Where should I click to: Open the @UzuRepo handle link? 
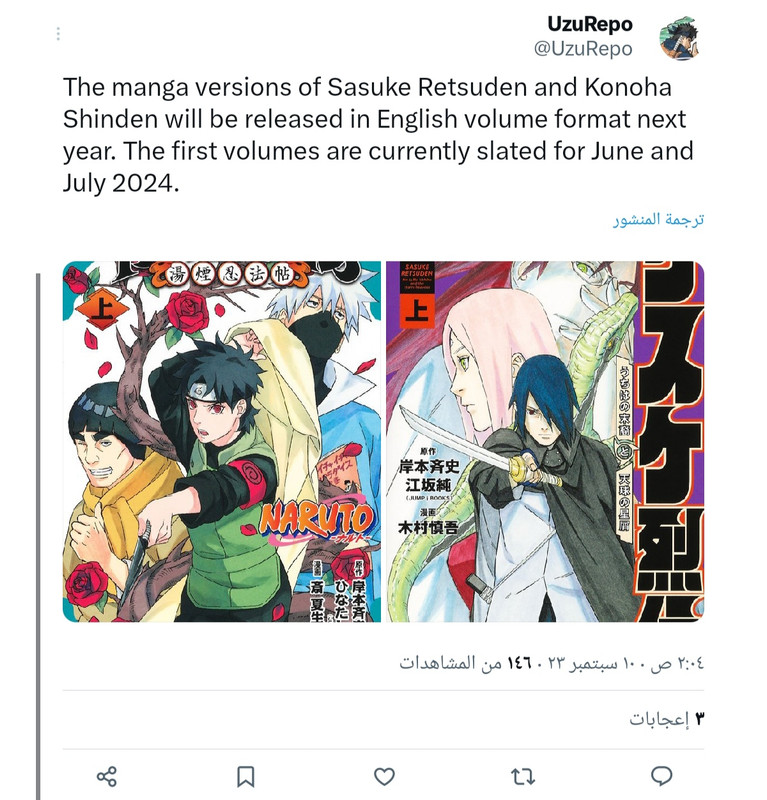click(583, 49)
